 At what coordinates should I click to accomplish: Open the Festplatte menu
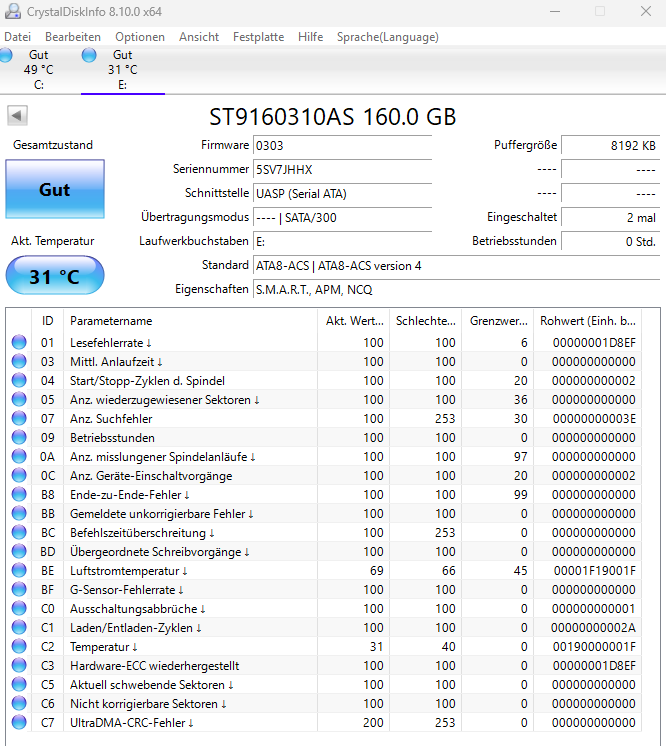coord(258,37)
